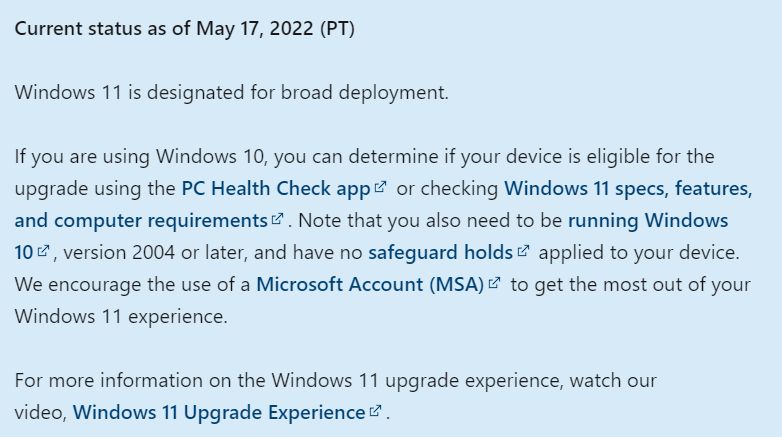Screen dimensions: 782x437
Task: Visit the Microsoft Account (MSA) link
Action: click(x=370, y=284)
